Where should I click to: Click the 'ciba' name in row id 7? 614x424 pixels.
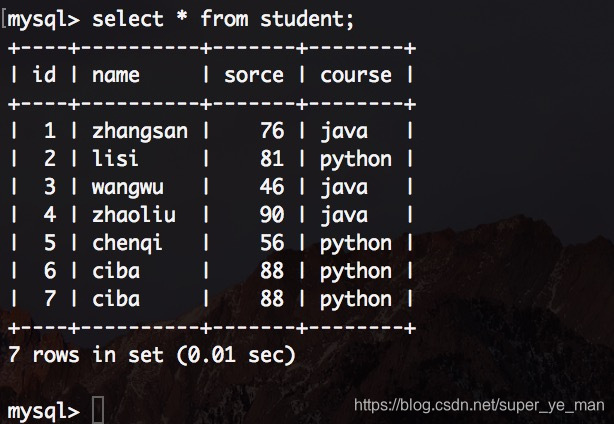click(116, 299)
